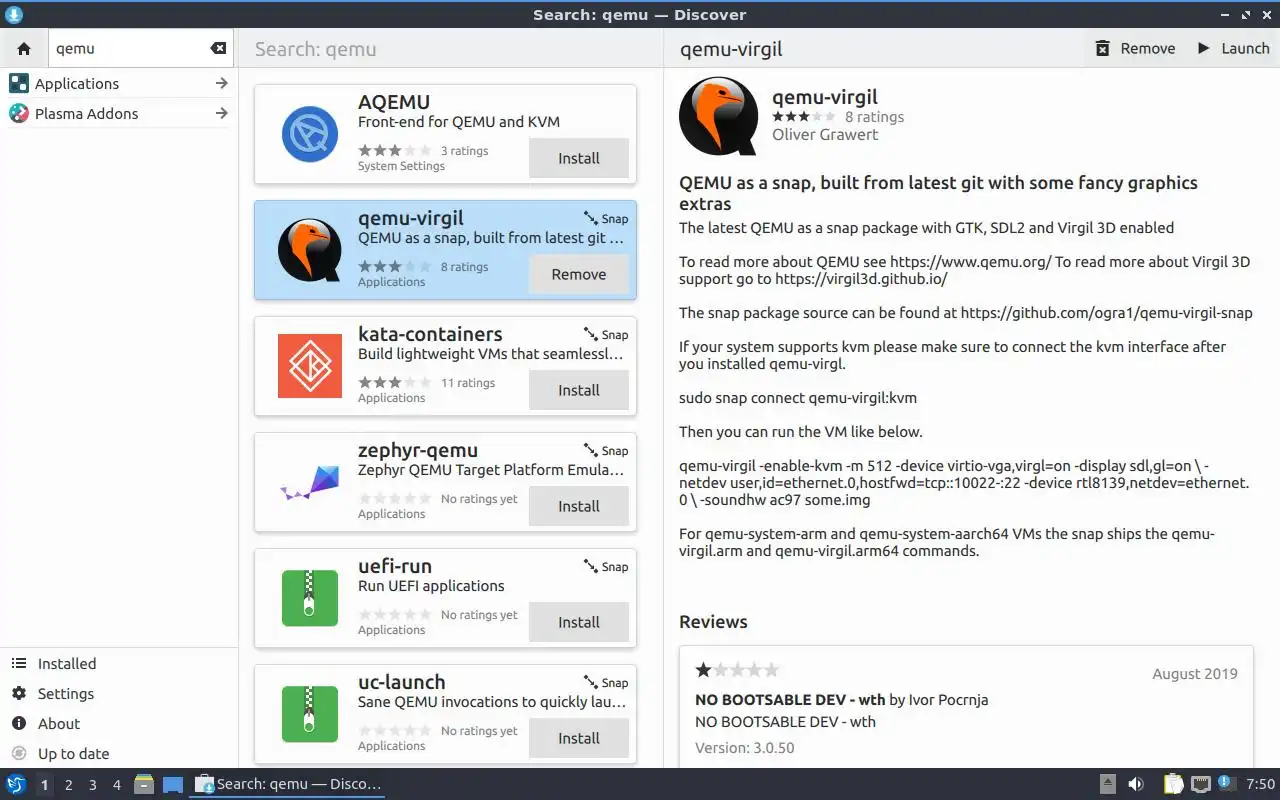
Task: Open the Lubuntu start menu
Action: tap(16, 784)
